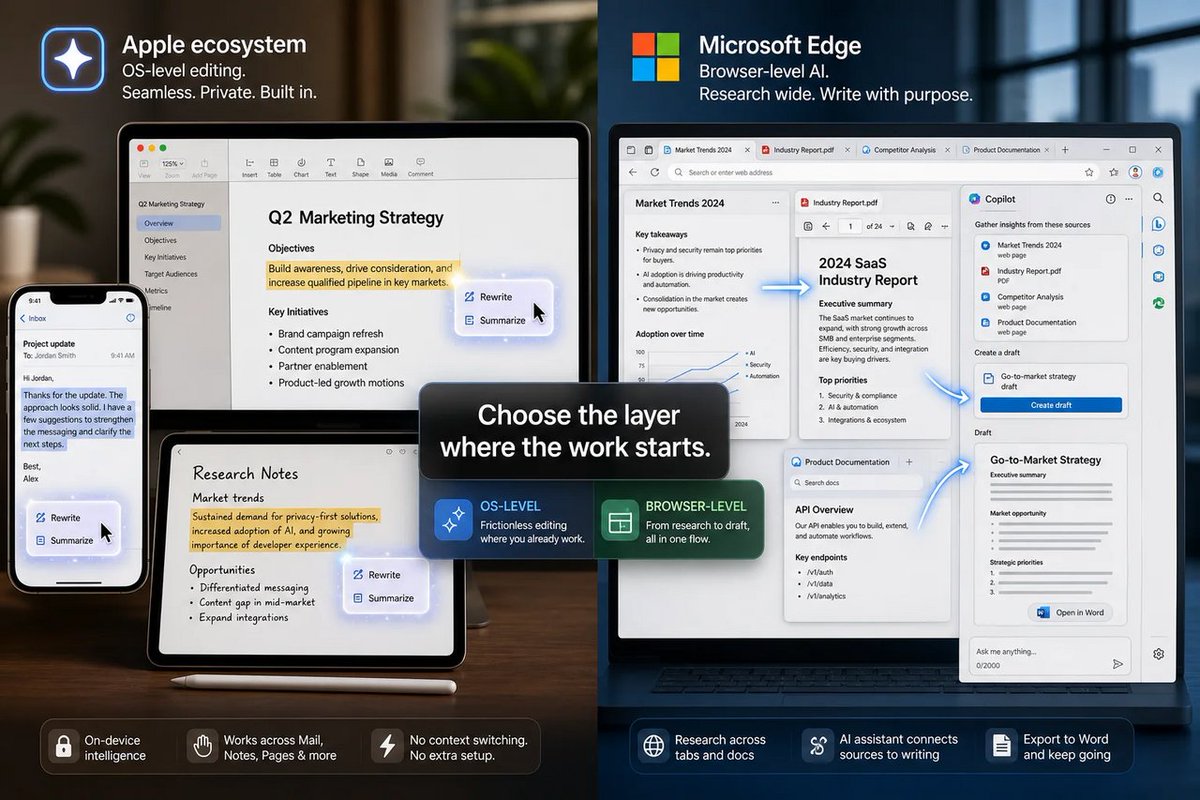1200x800 pixels.
Task: Choose Summarize in the iPad Research Notes popup
Action: click(384, 598)
